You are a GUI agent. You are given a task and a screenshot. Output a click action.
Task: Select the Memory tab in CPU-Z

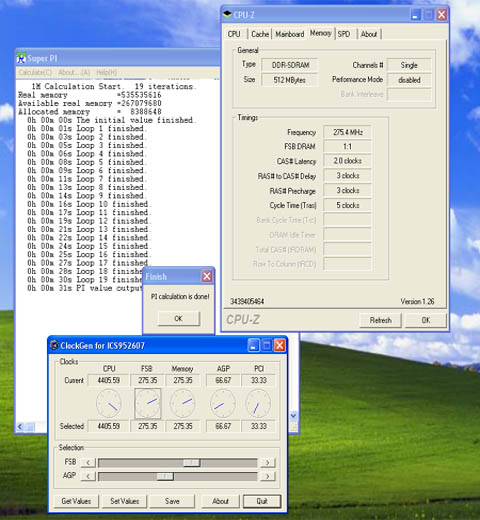coord(320,33)
